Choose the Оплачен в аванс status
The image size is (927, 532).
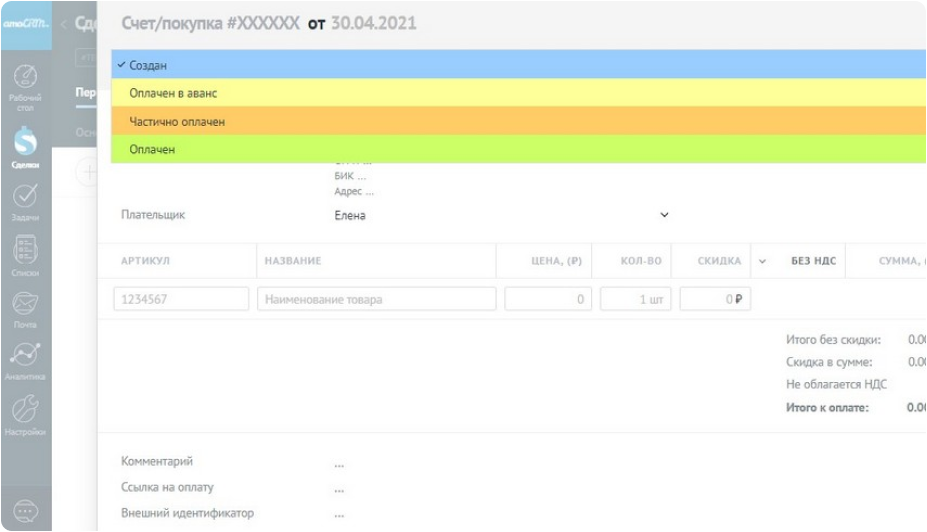pyautogui.click(x=173, y=93)
